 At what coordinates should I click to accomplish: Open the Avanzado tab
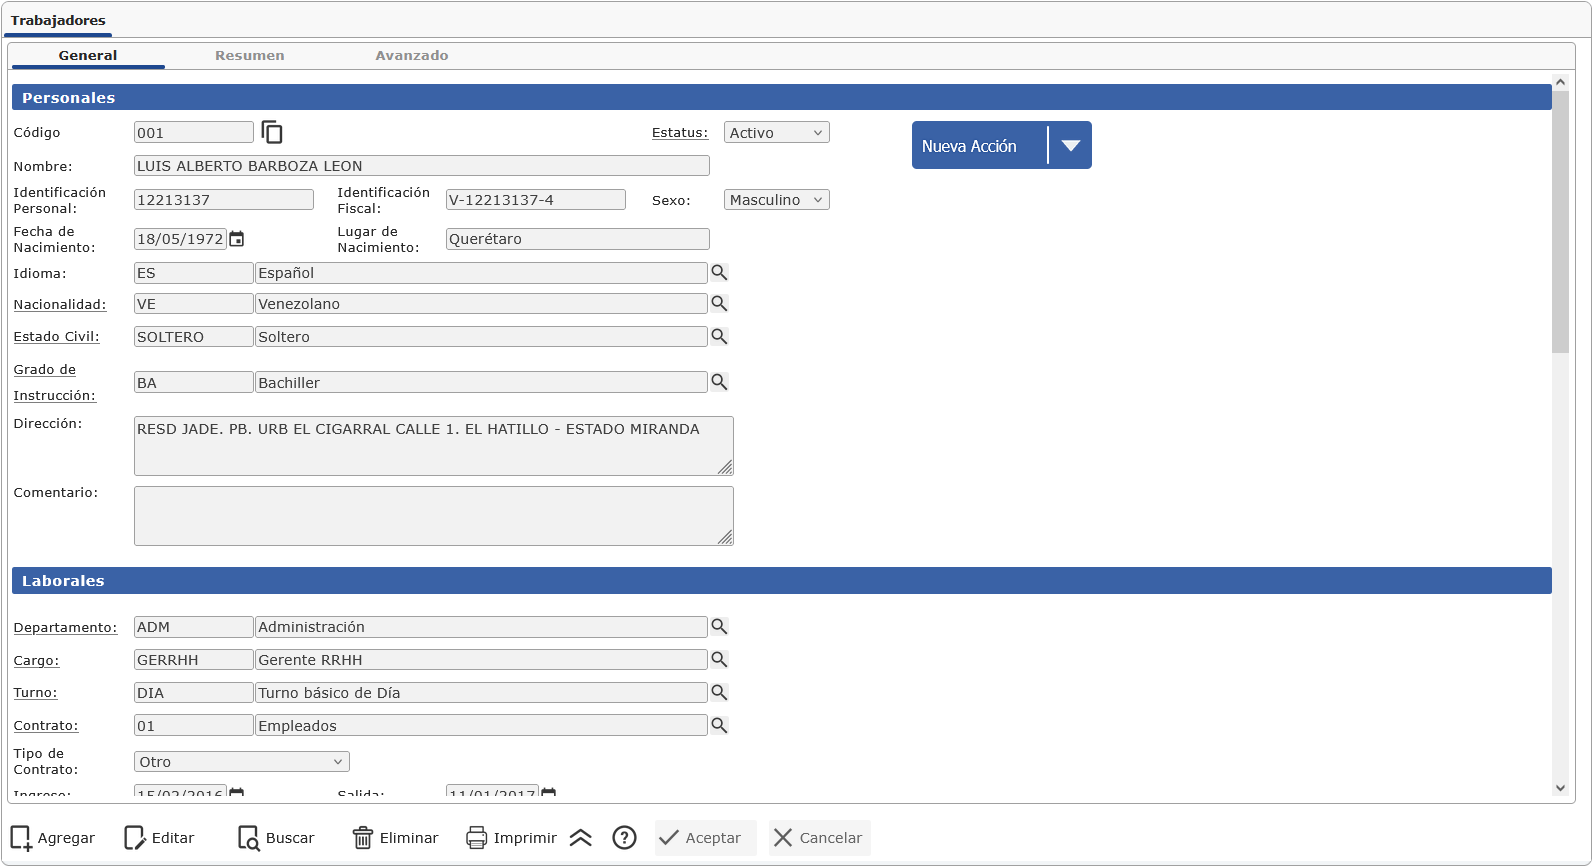coord(411,56)
